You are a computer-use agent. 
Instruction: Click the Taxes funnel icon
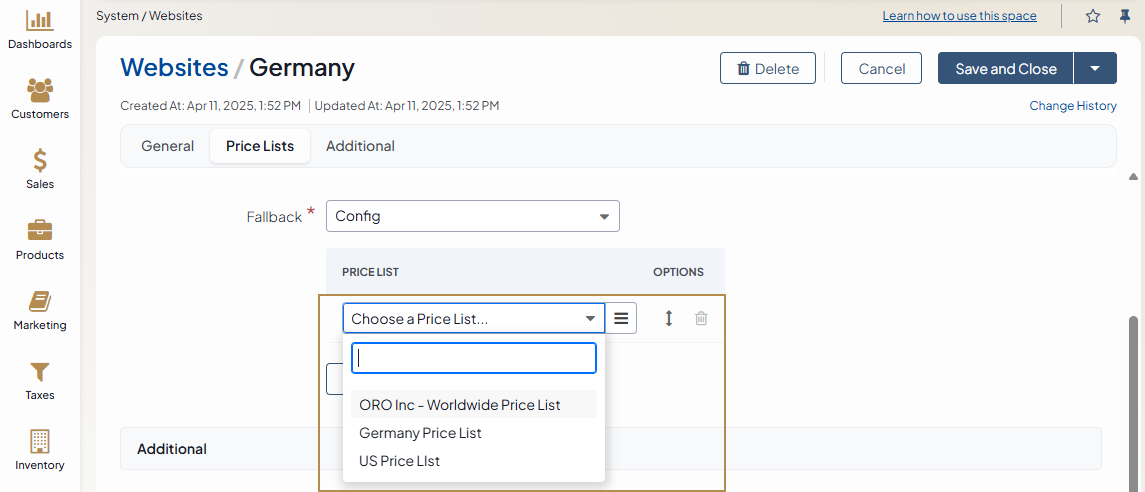40,372
